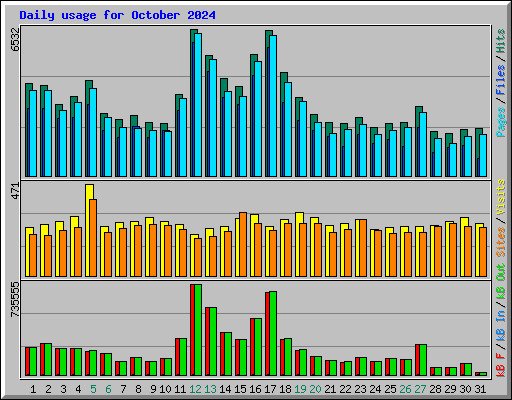512x400 pixels.
Task: Click the cyan bar for day 1
Action: (x=33, y=133)
